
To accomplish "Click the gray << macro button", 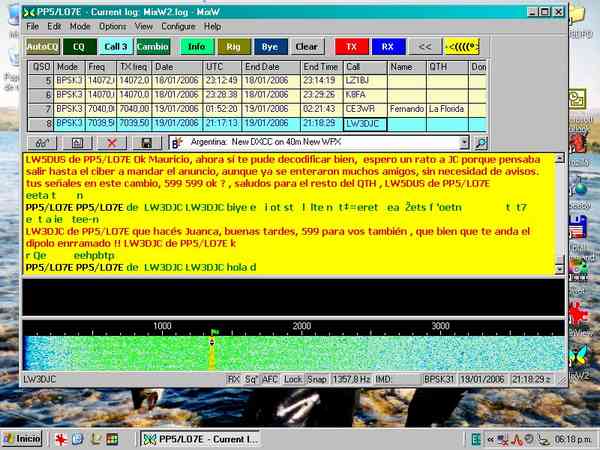I will tap(425, 47).
